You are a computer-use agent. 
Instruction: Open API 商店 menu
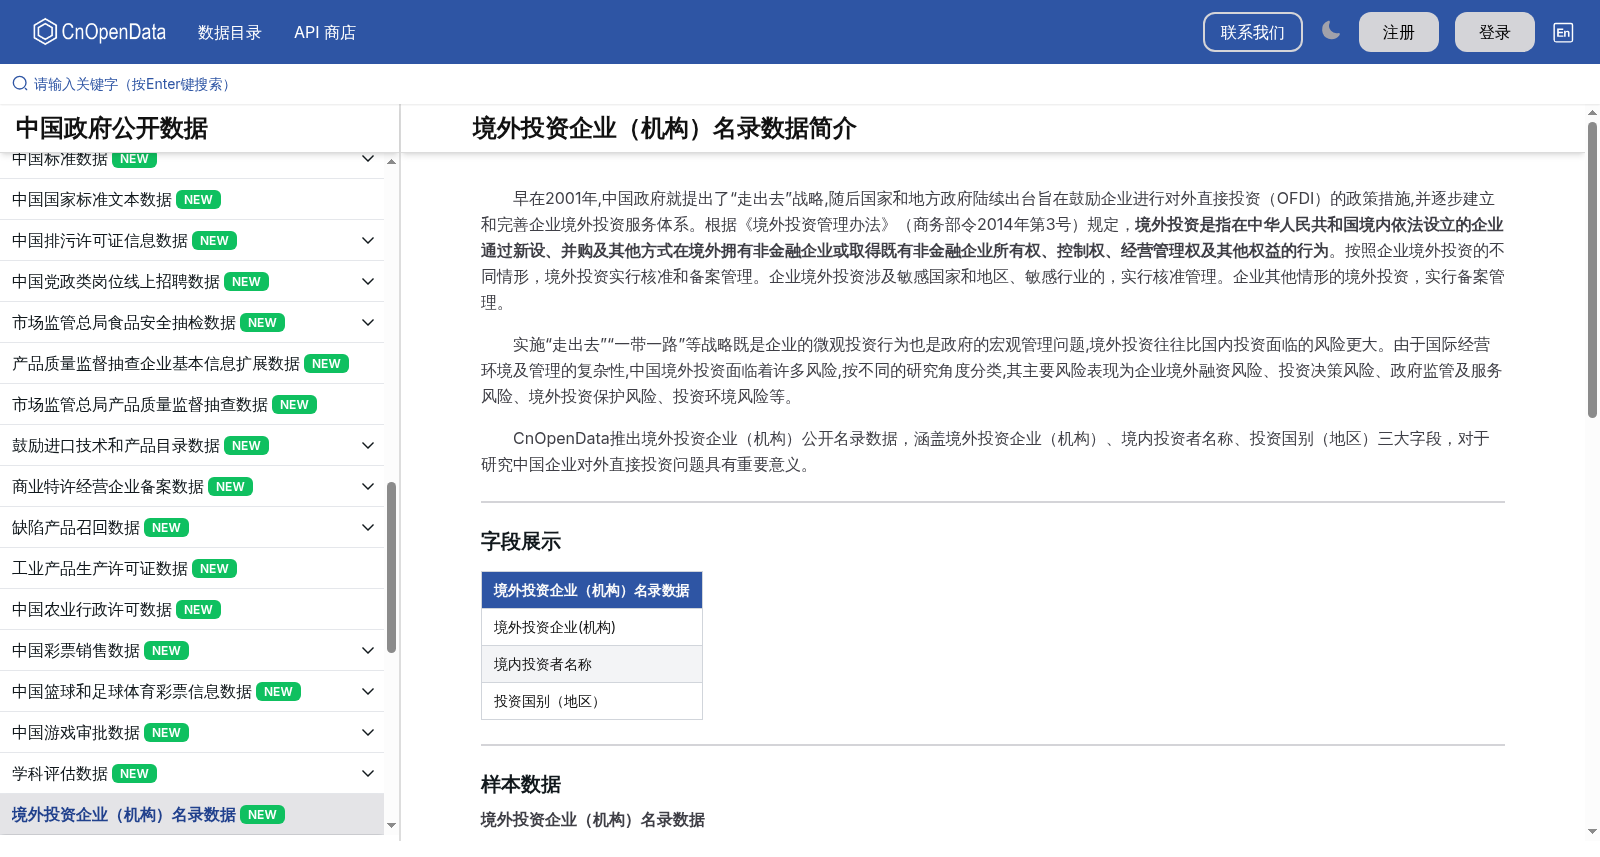point(325,32)
